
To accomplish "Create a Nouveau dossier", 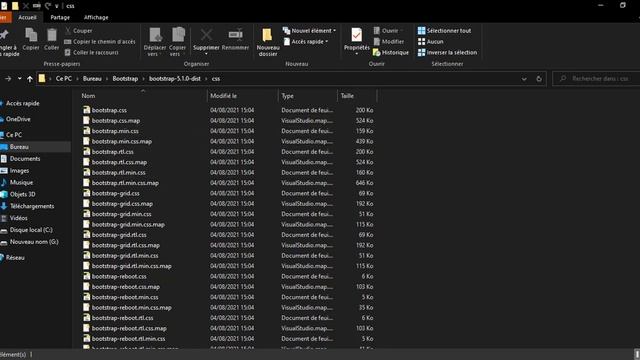I will coord(268,42).
